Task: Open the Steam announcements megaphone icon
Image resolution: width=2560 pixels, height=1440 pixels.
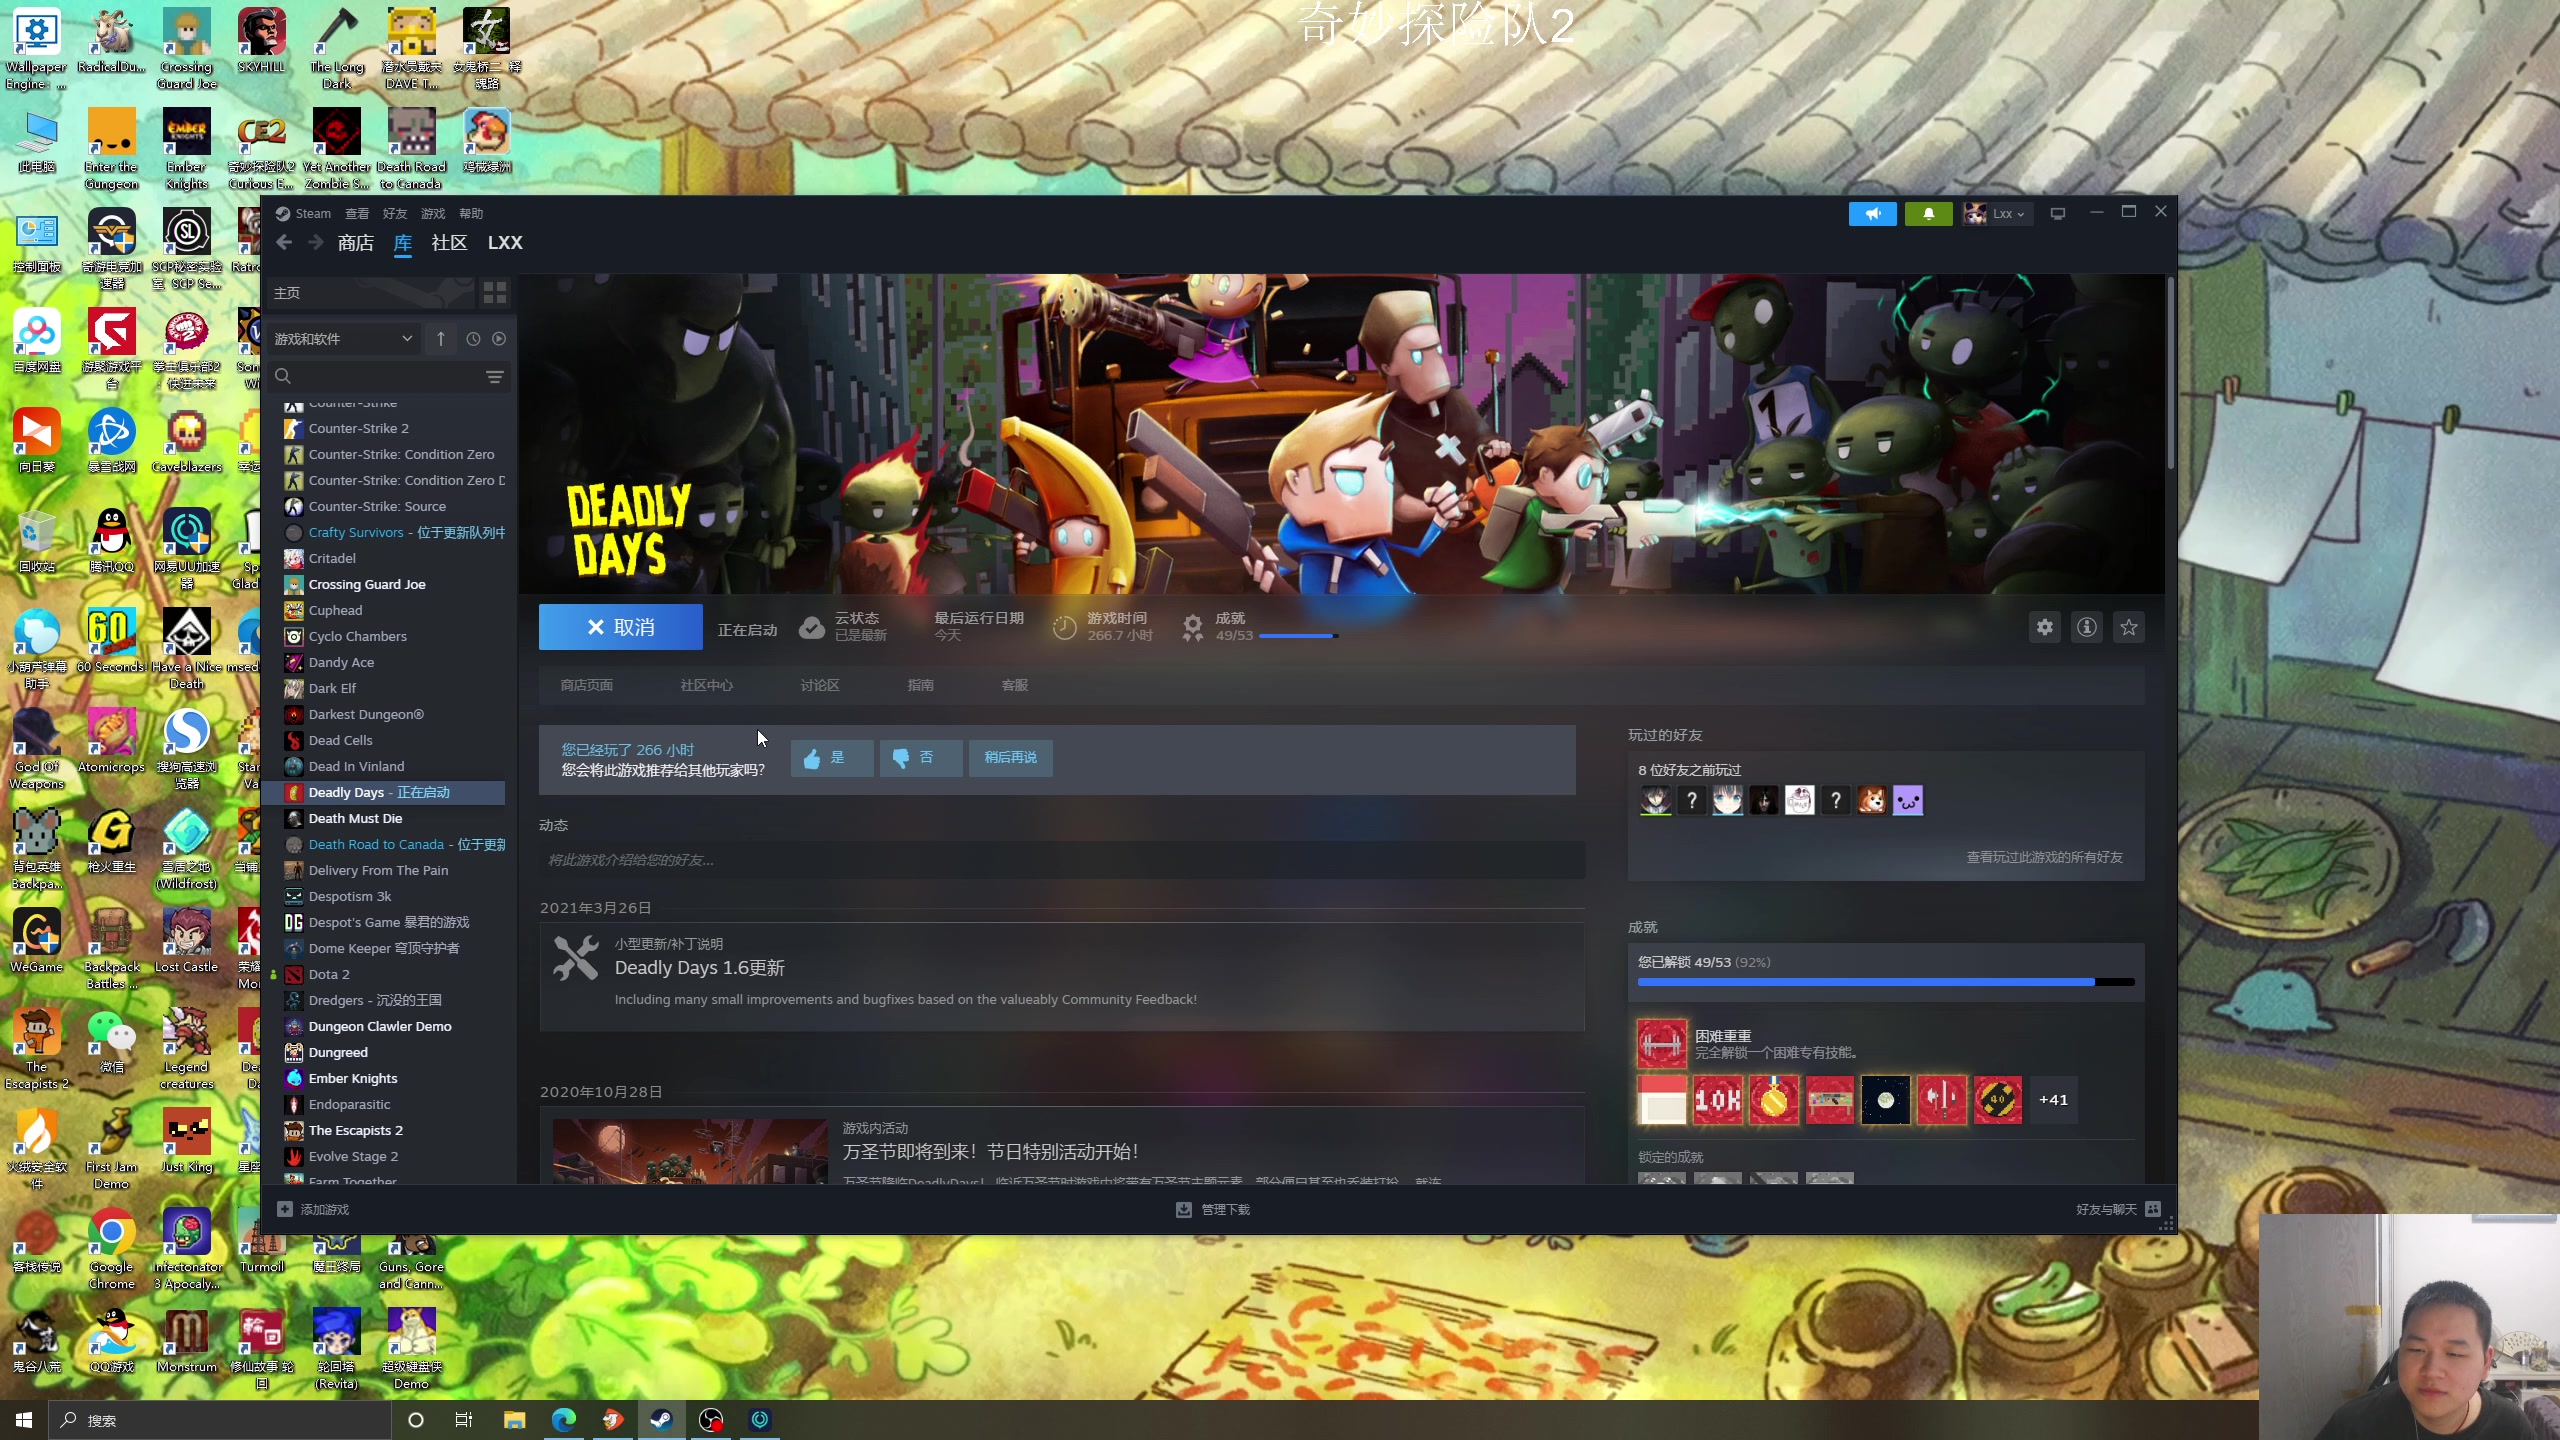Action: tap(1872, 213)
